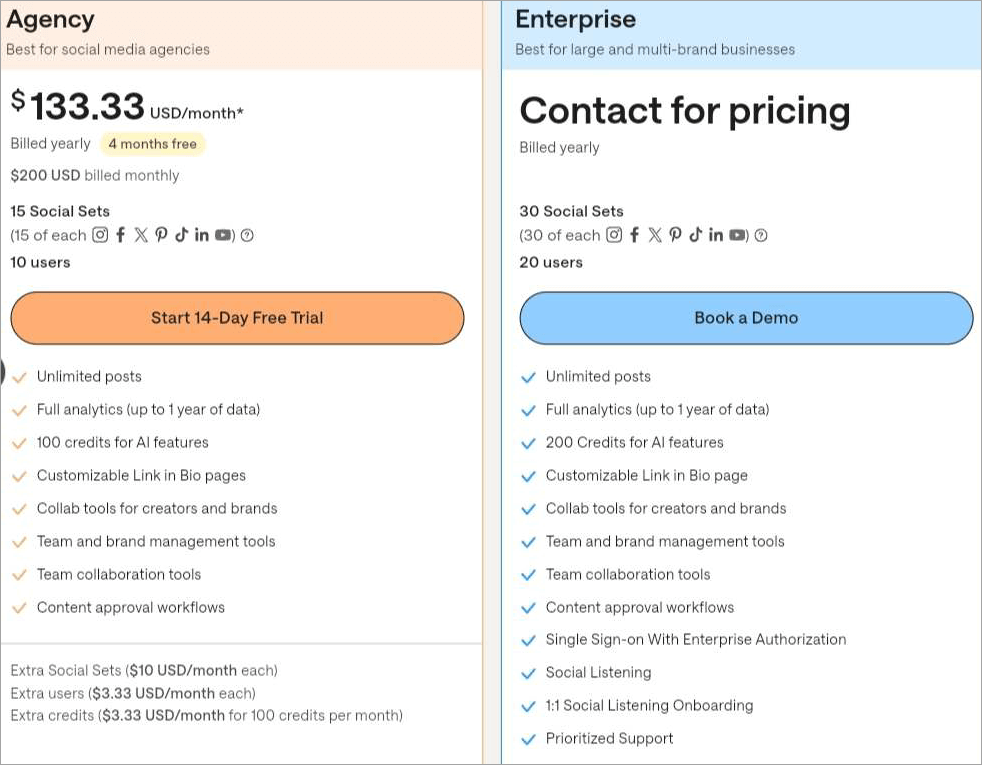The height and width of the screenshot is (765, 982).
Task: Click the Facebook icon in Agency plan
Action: tap(121, 235)
